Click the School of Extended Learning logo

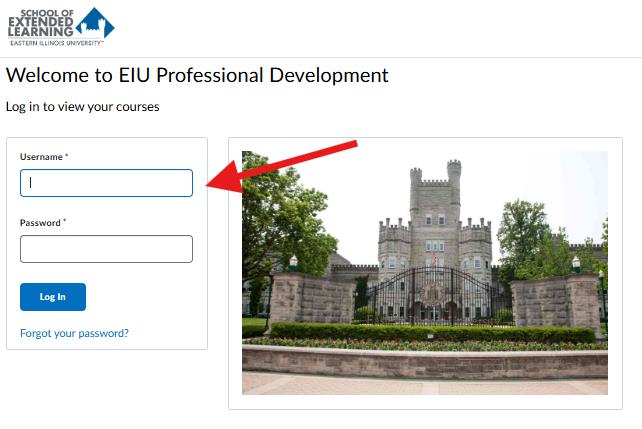tap(61, 27)
